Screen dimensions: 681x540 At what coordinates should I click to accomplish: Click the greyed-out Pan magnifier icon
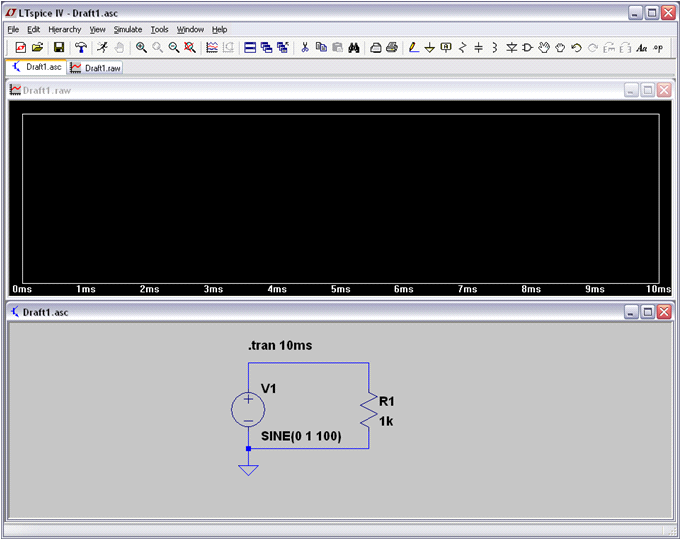pos(157,47)
